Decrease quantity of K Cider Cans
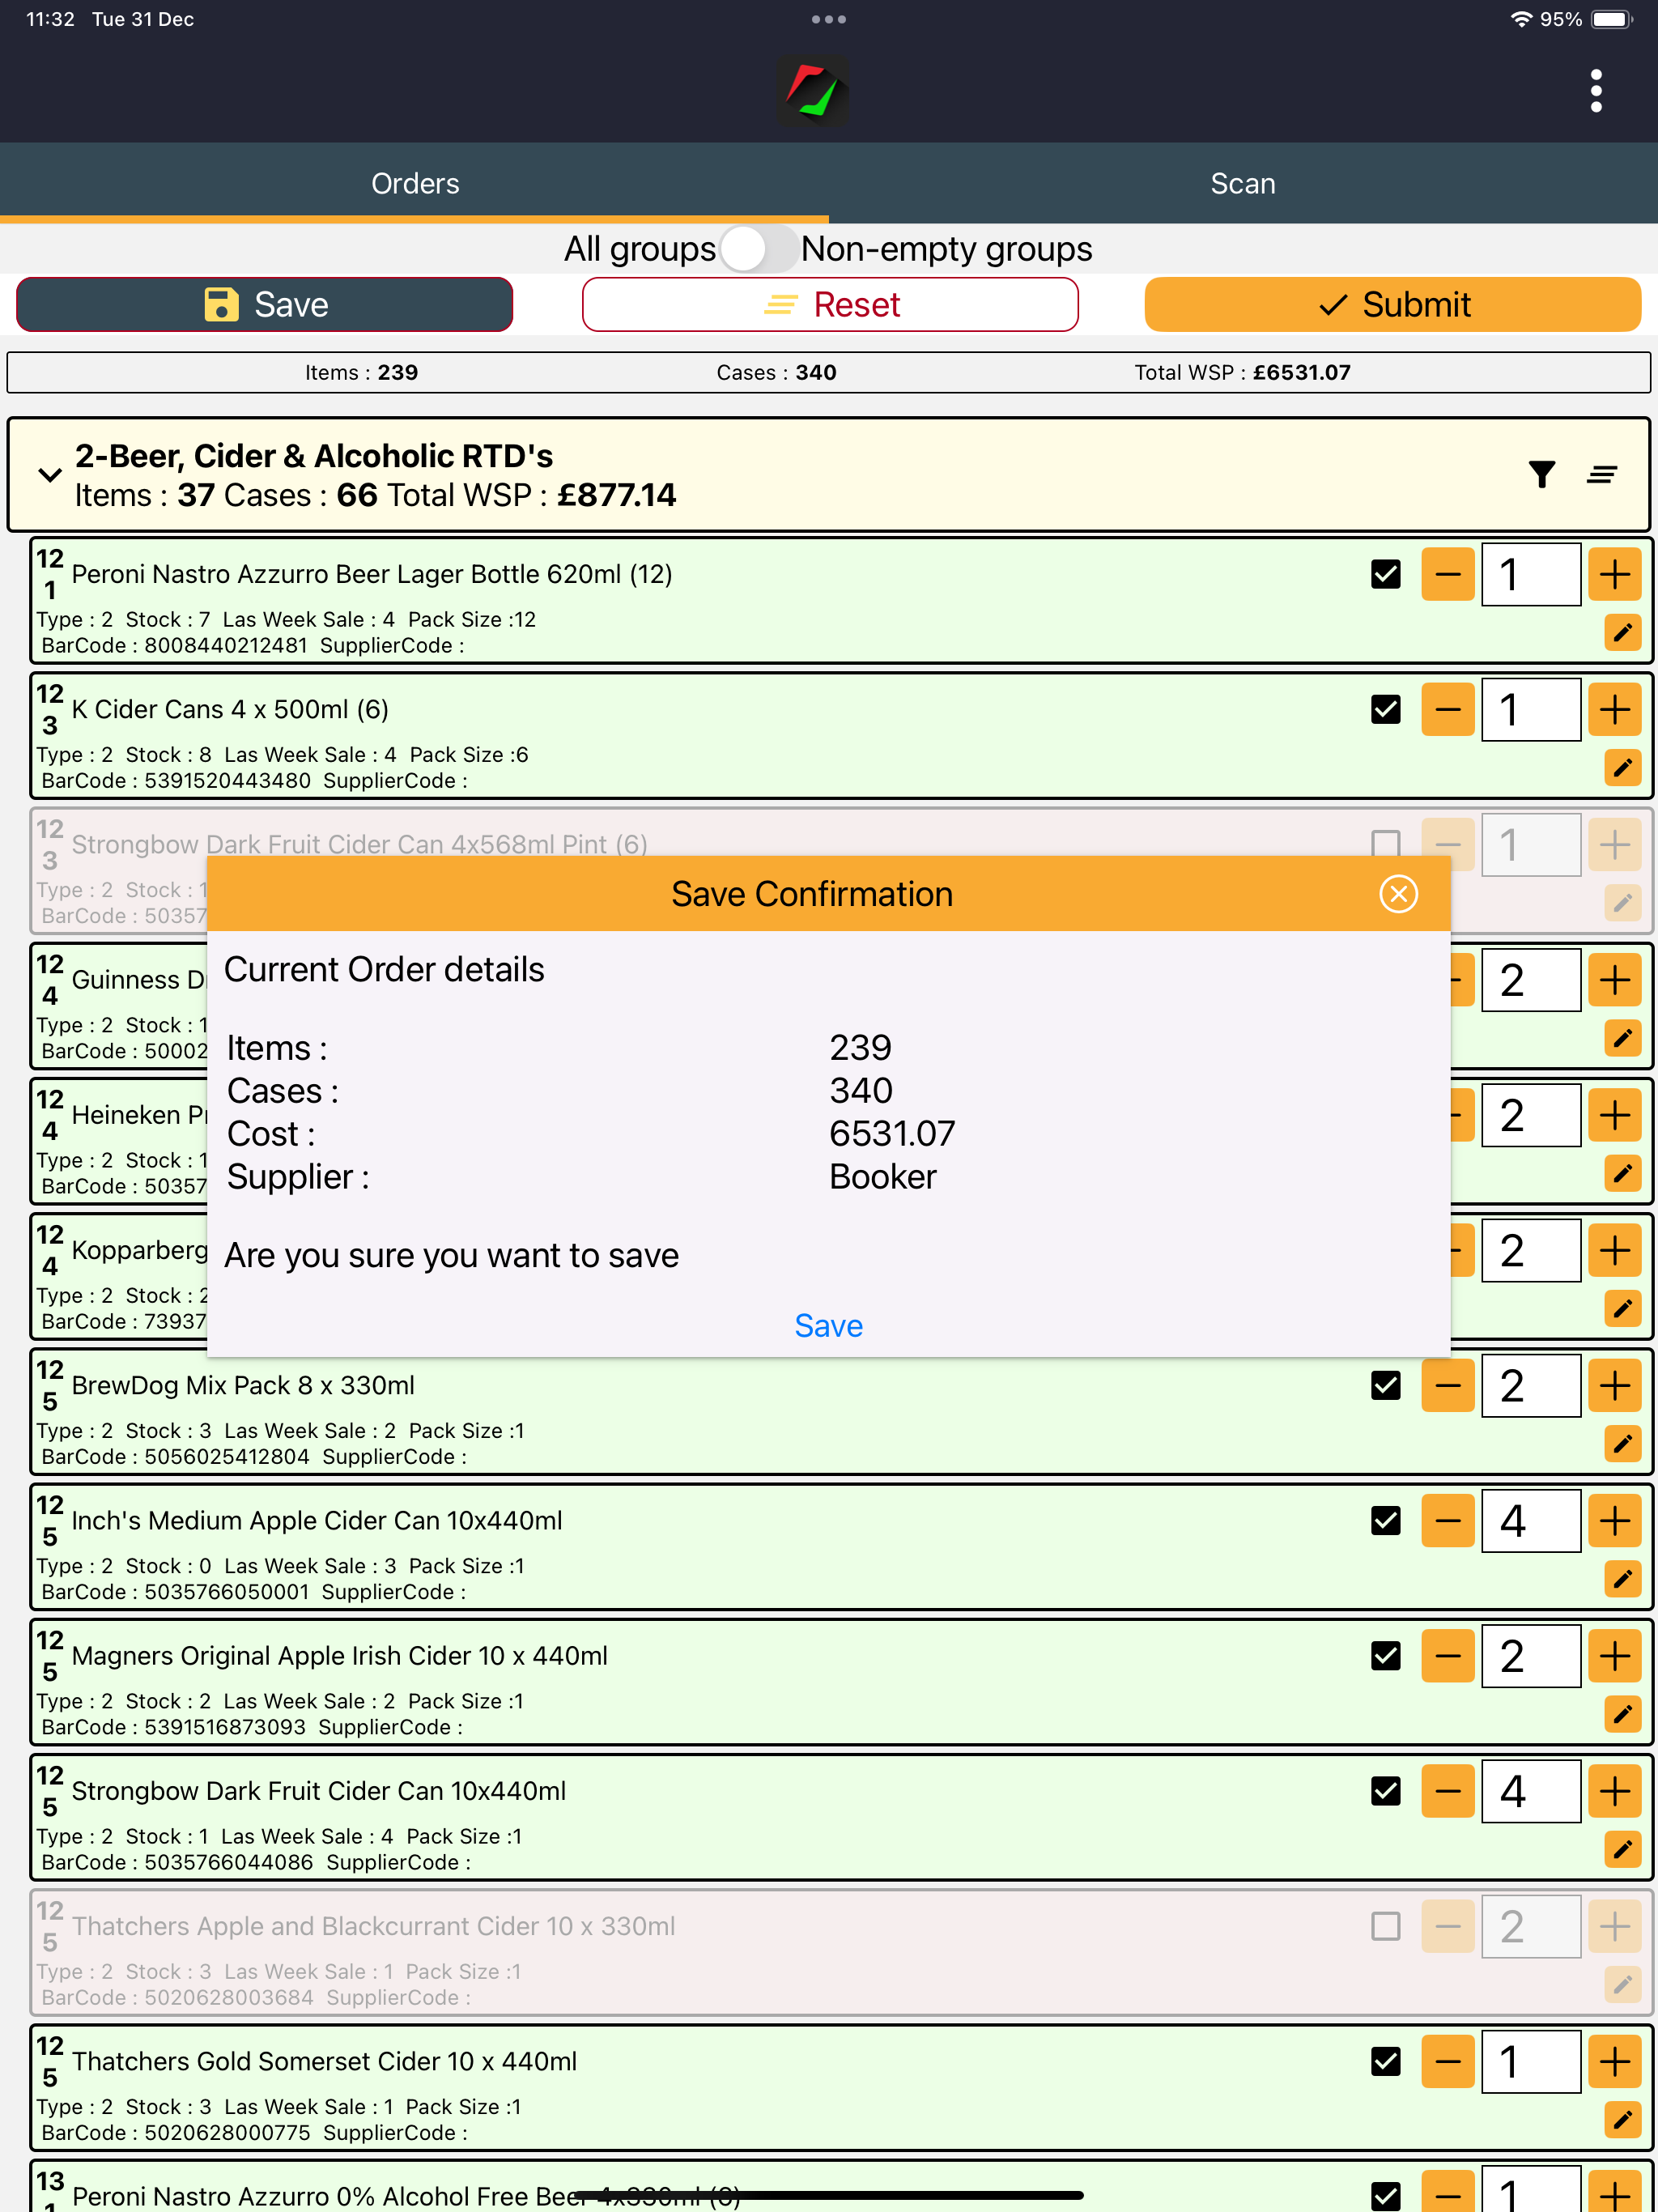This screenshot has height=2212, width=1658. pyautogui.click(x=1448, y=709)
